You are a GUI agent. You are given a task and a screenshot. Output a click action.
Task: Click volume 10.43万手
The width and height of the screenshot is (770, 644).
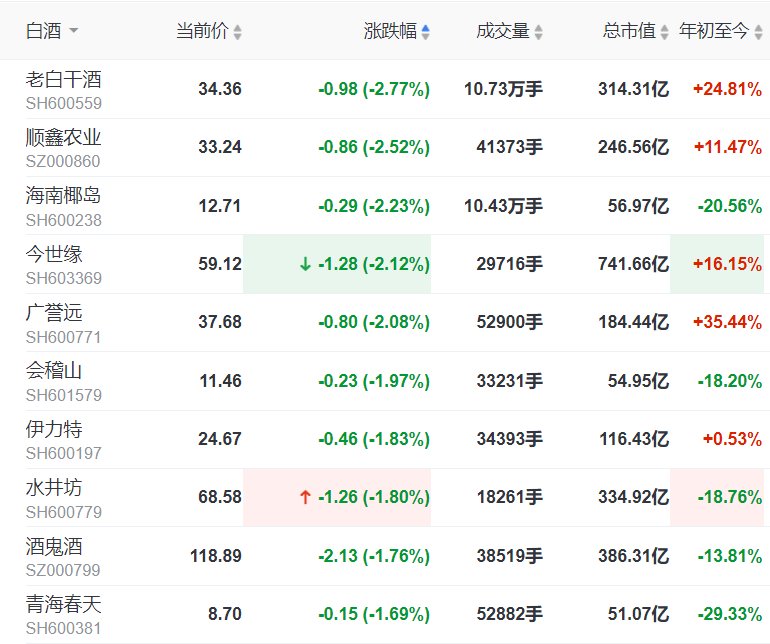tap(503, 206)
